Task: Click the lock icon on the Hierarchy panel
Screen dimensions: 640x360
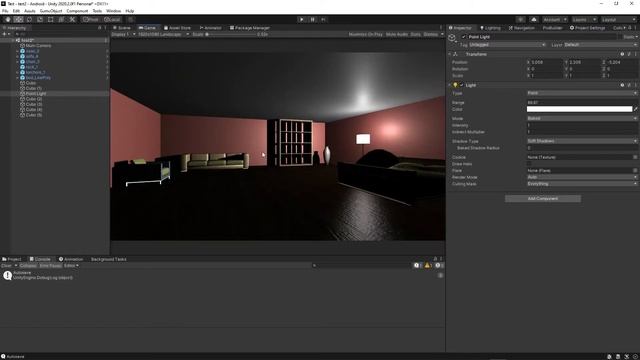Action: click(100, 28)
